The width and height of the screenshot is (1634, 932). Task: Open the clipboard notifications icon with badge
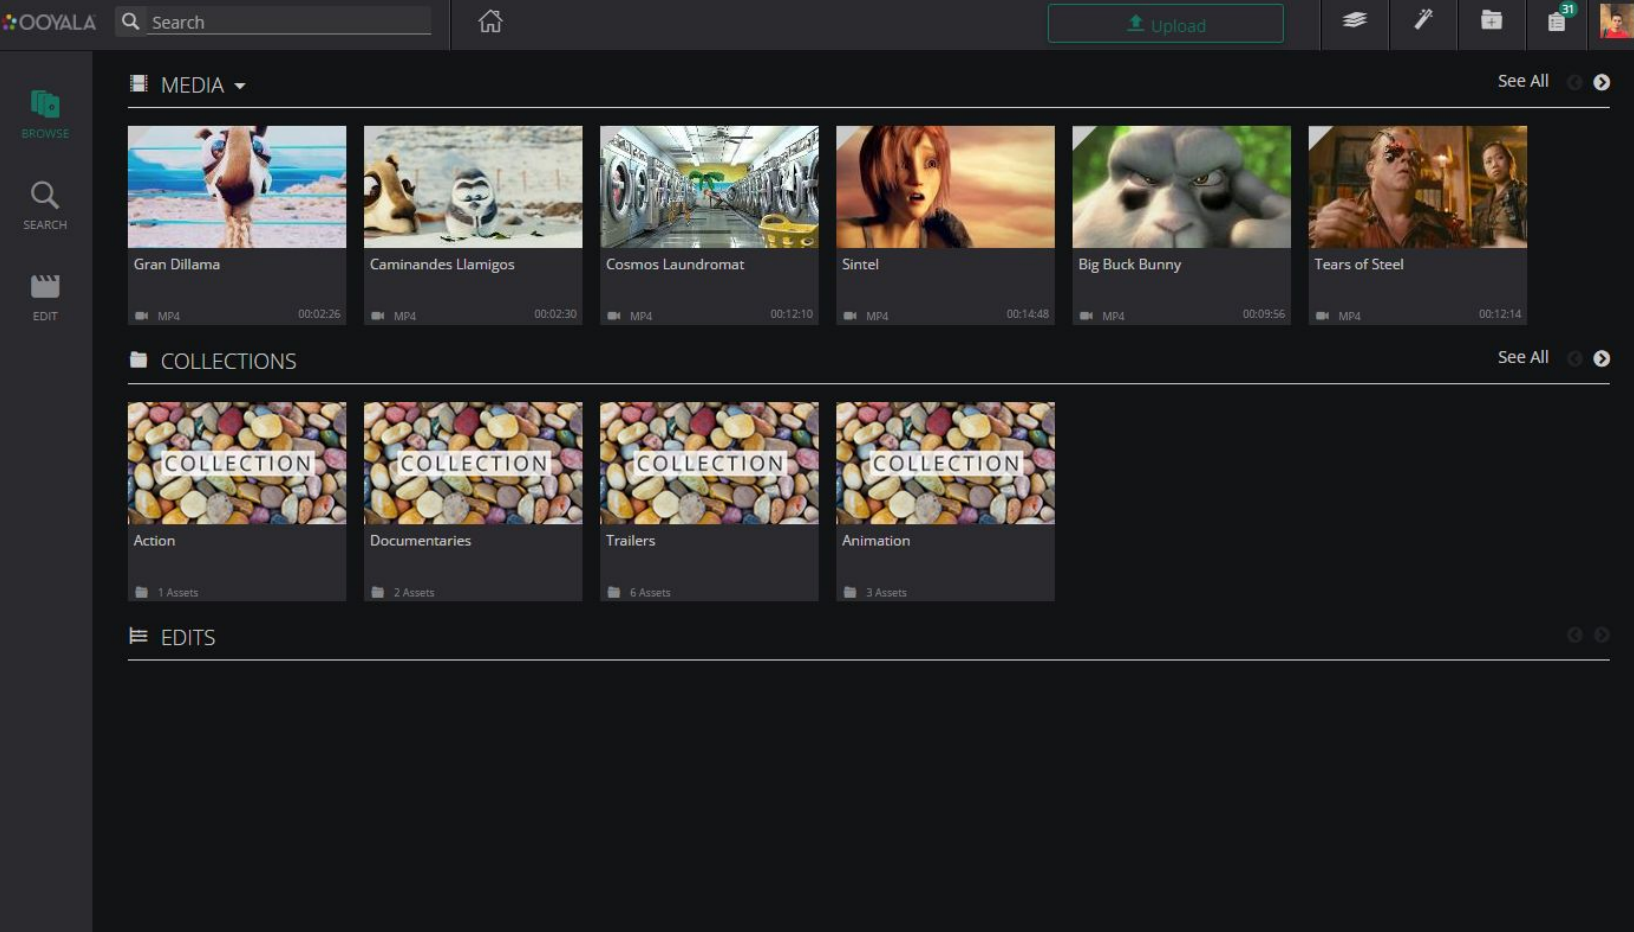click(x=1558, y=20)
